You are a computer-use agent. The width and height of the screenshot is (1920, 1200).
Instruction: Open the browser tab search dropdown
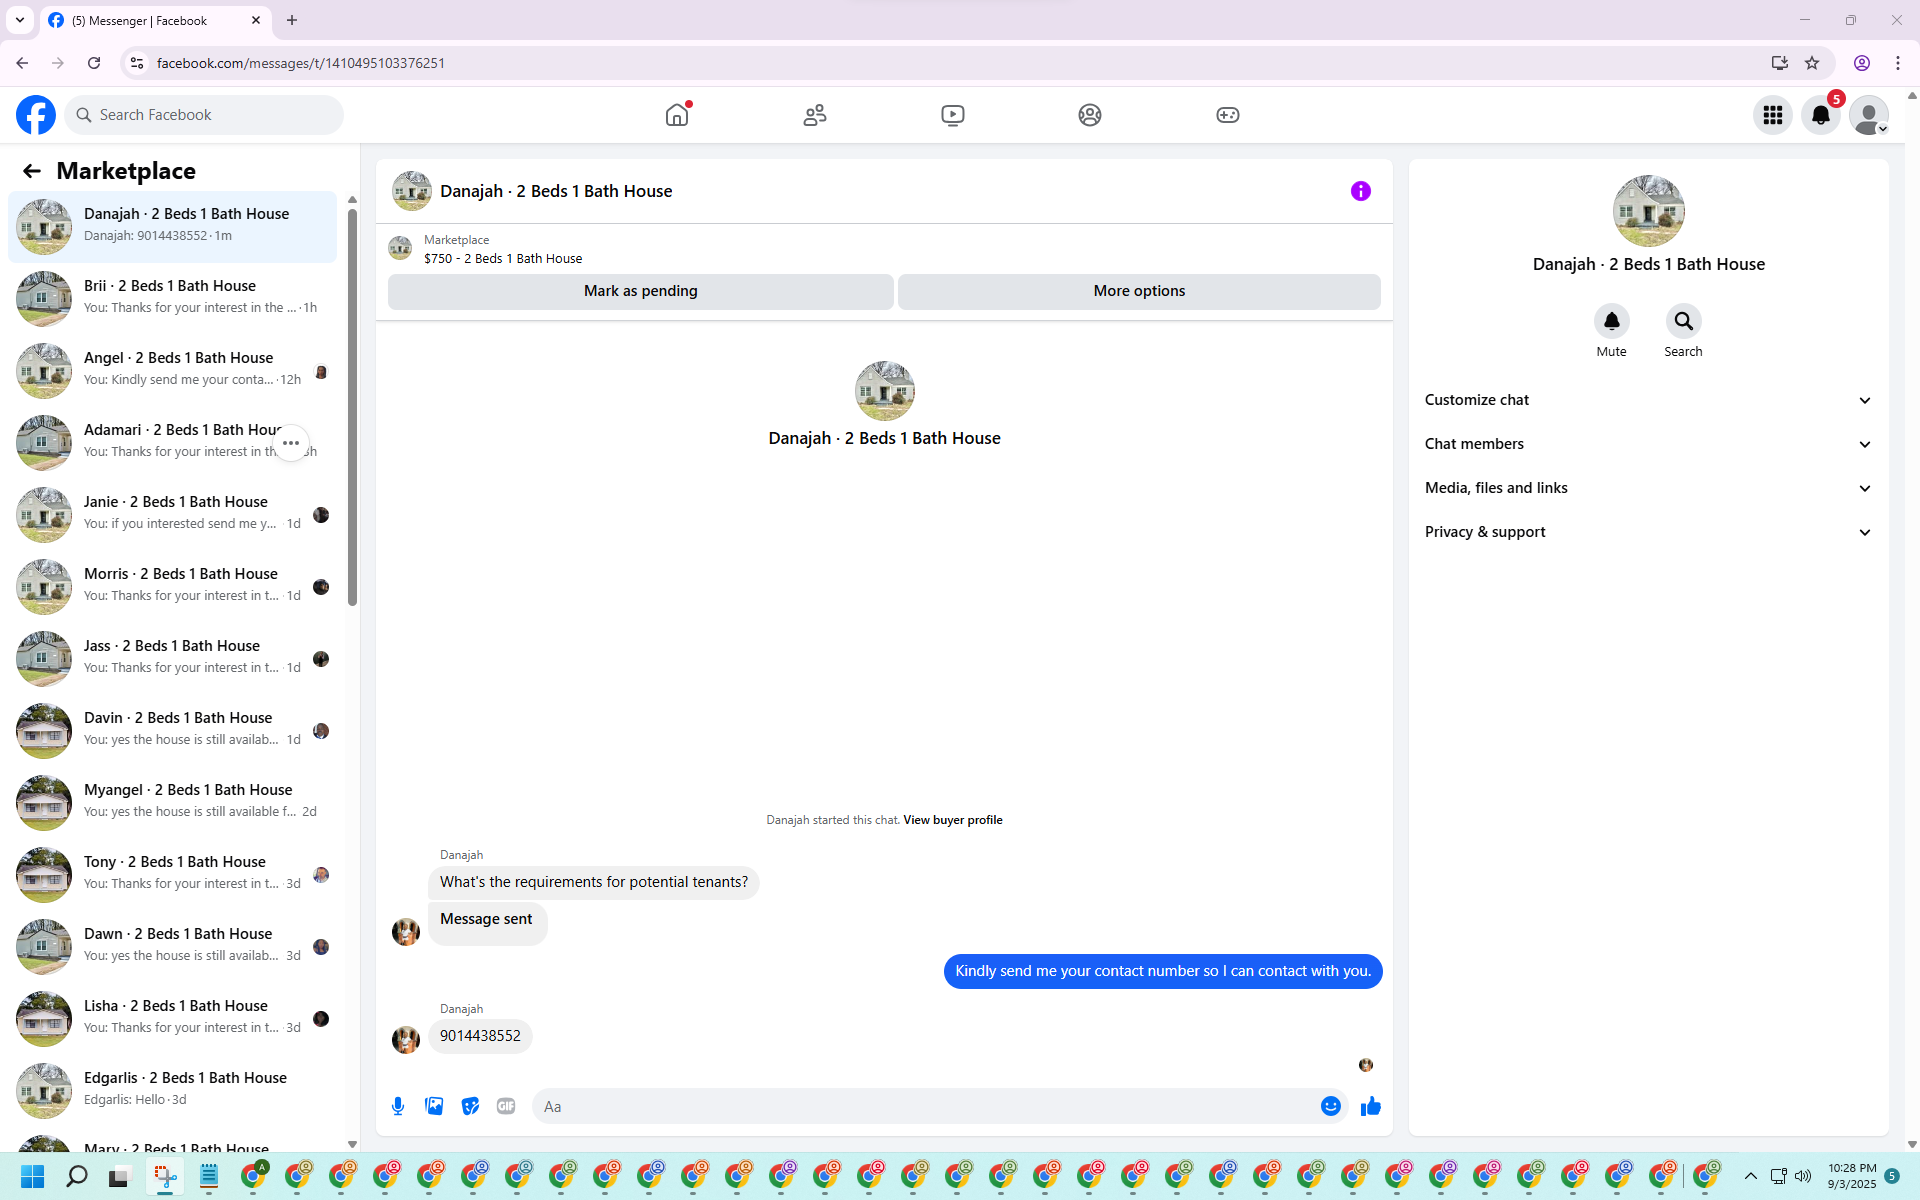(x=20, y=20)
